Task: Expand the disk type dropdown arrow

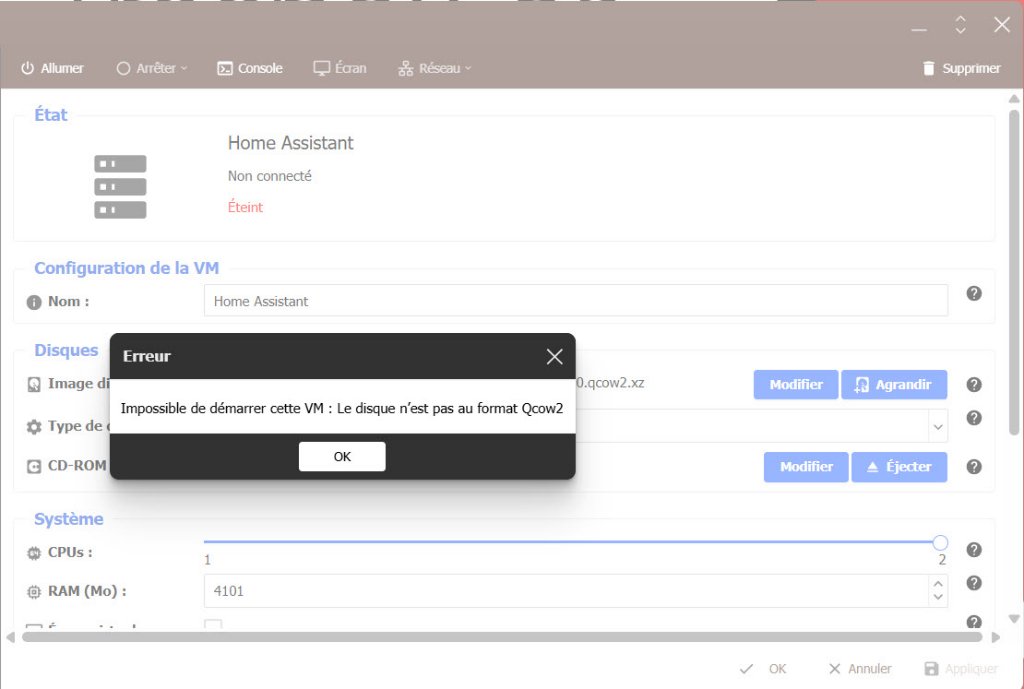Action: tap(938, 427)
